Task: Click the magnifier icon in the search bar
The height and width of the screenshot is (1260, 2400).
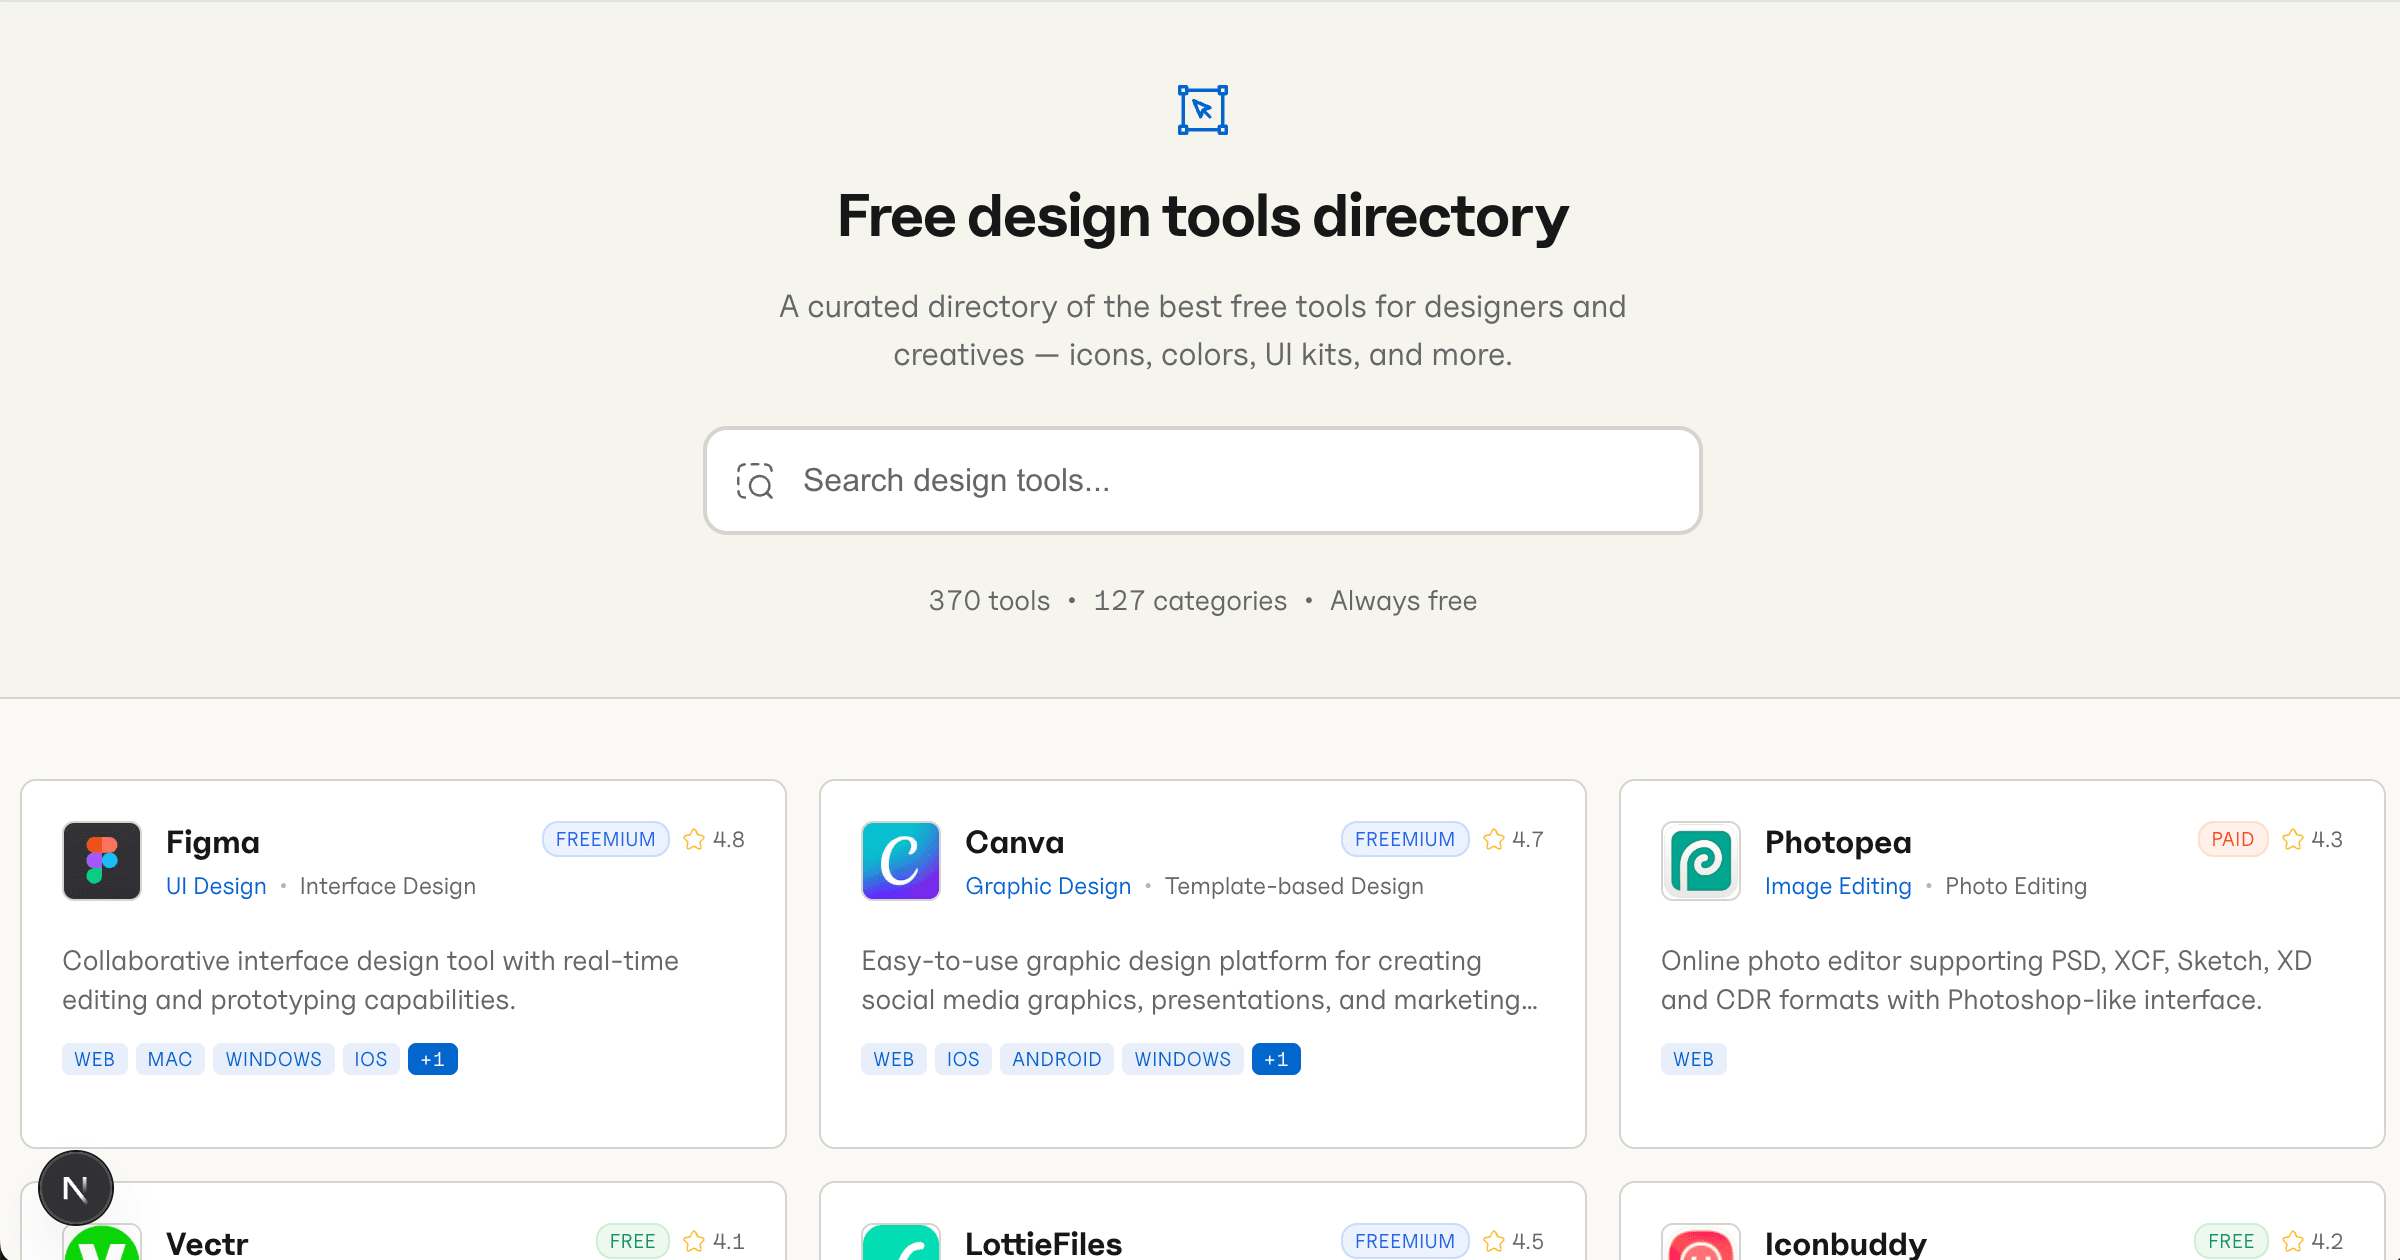Action: (755, 481)
